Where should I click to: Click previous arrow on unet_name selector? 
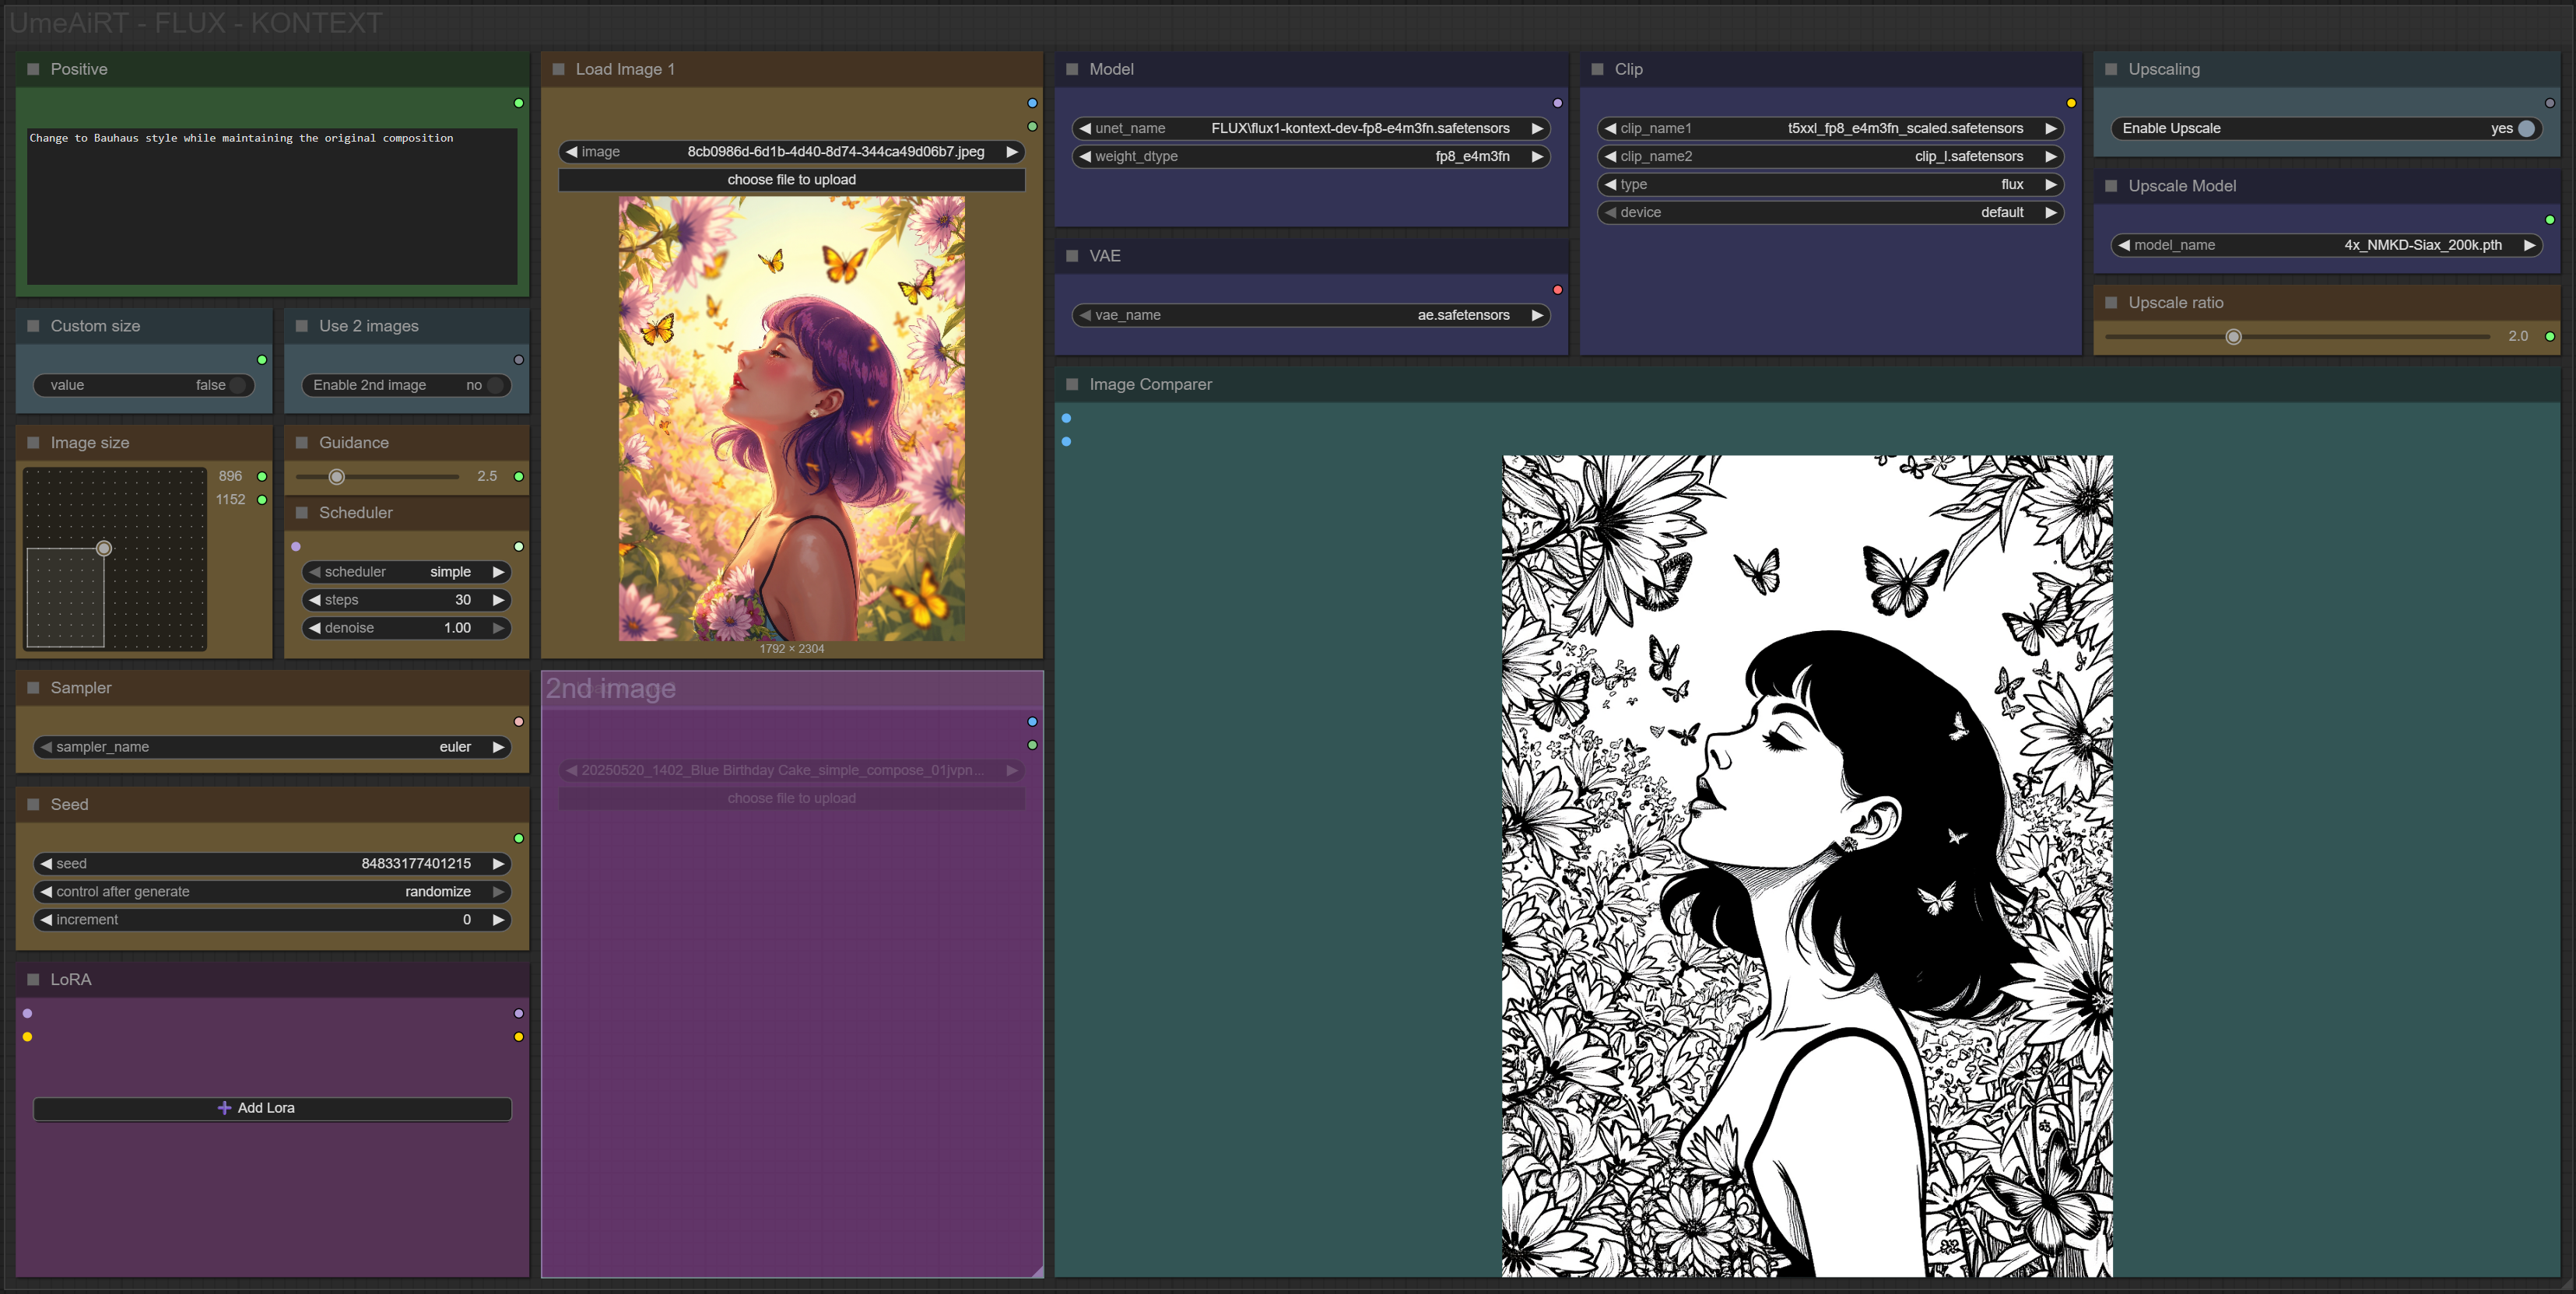click(x=1085, y=128)
